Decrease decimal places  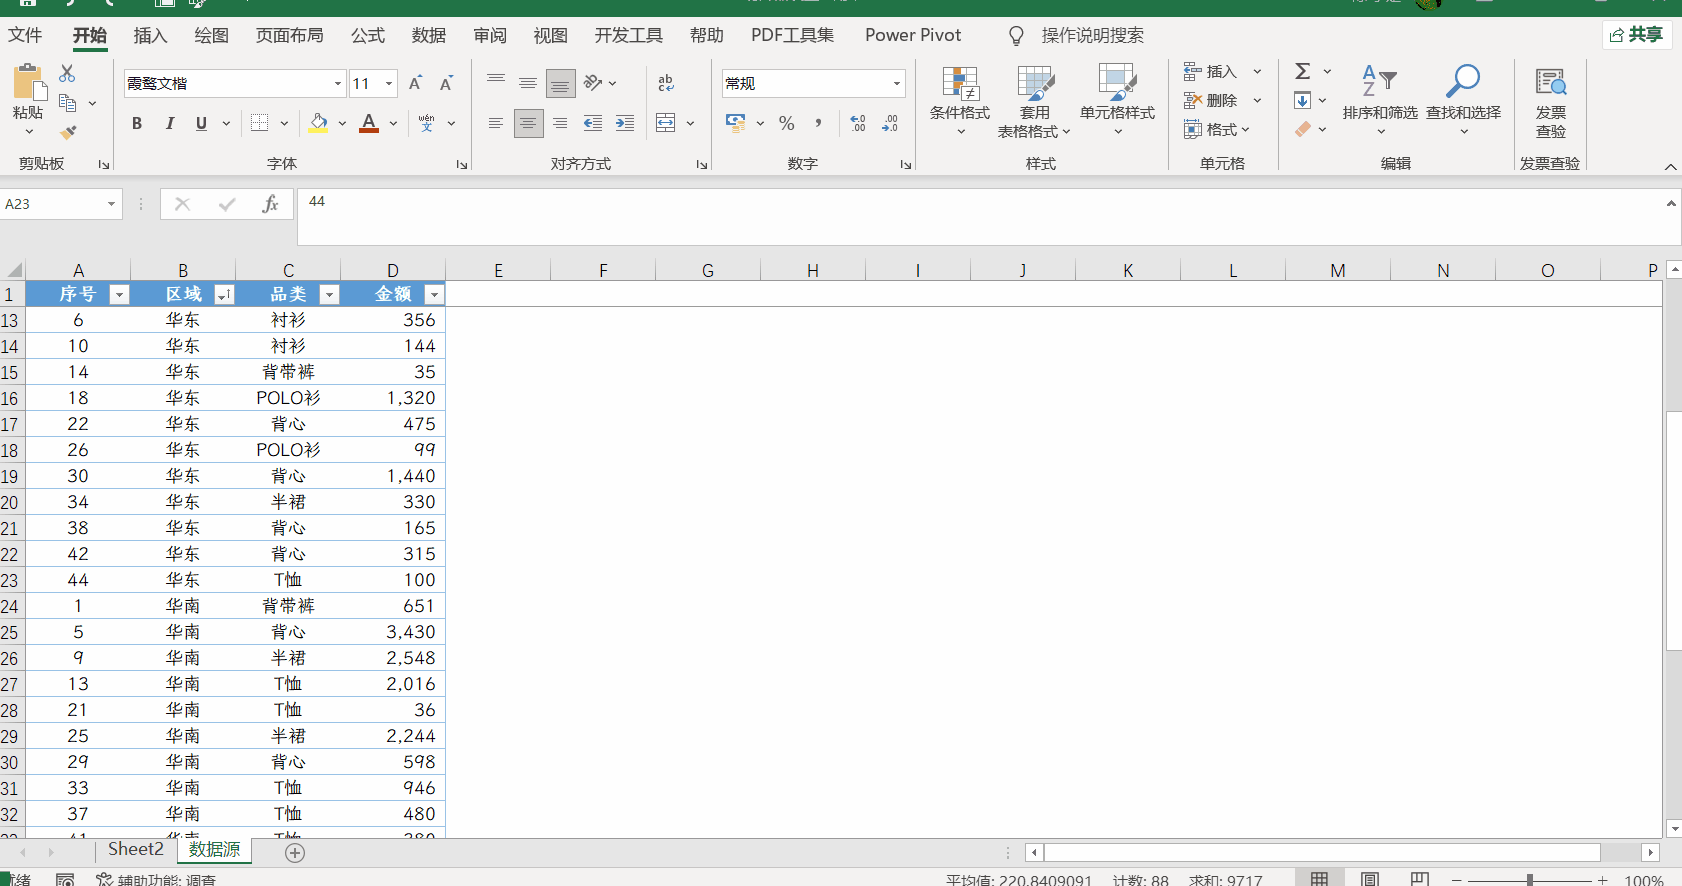[x=890, y=123]
